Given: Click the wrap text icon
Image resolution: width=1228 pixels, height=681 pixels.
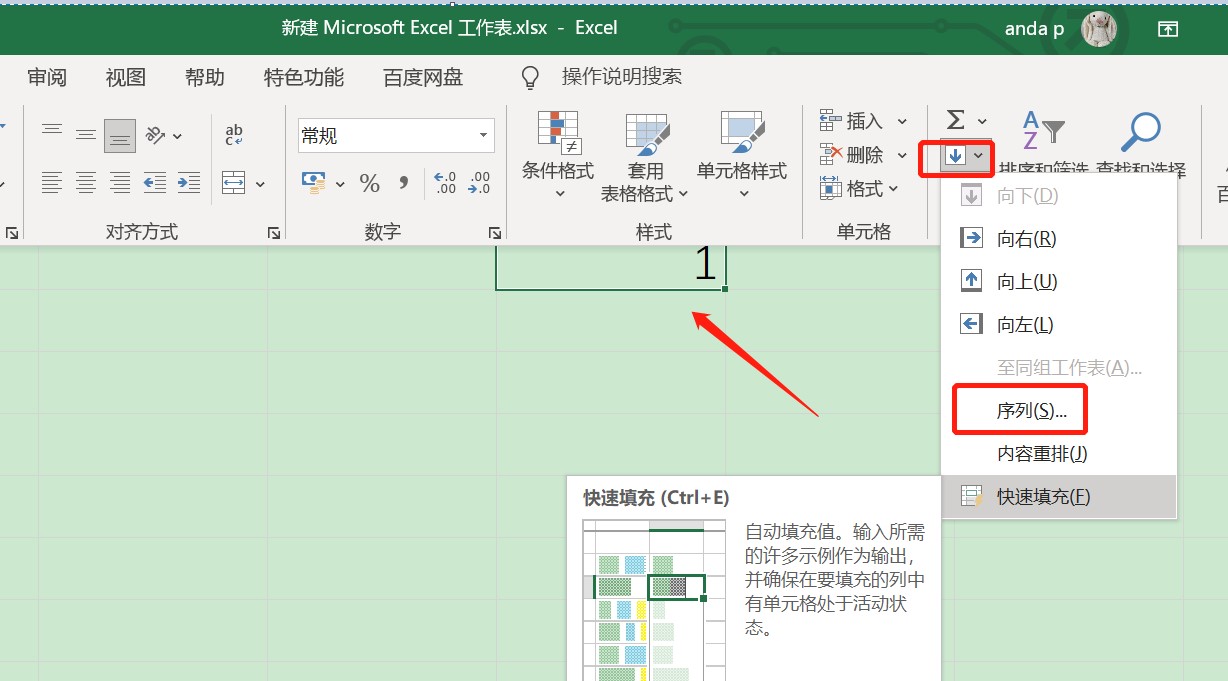Looking at the screenshot, I should click(x=234, y=135).
